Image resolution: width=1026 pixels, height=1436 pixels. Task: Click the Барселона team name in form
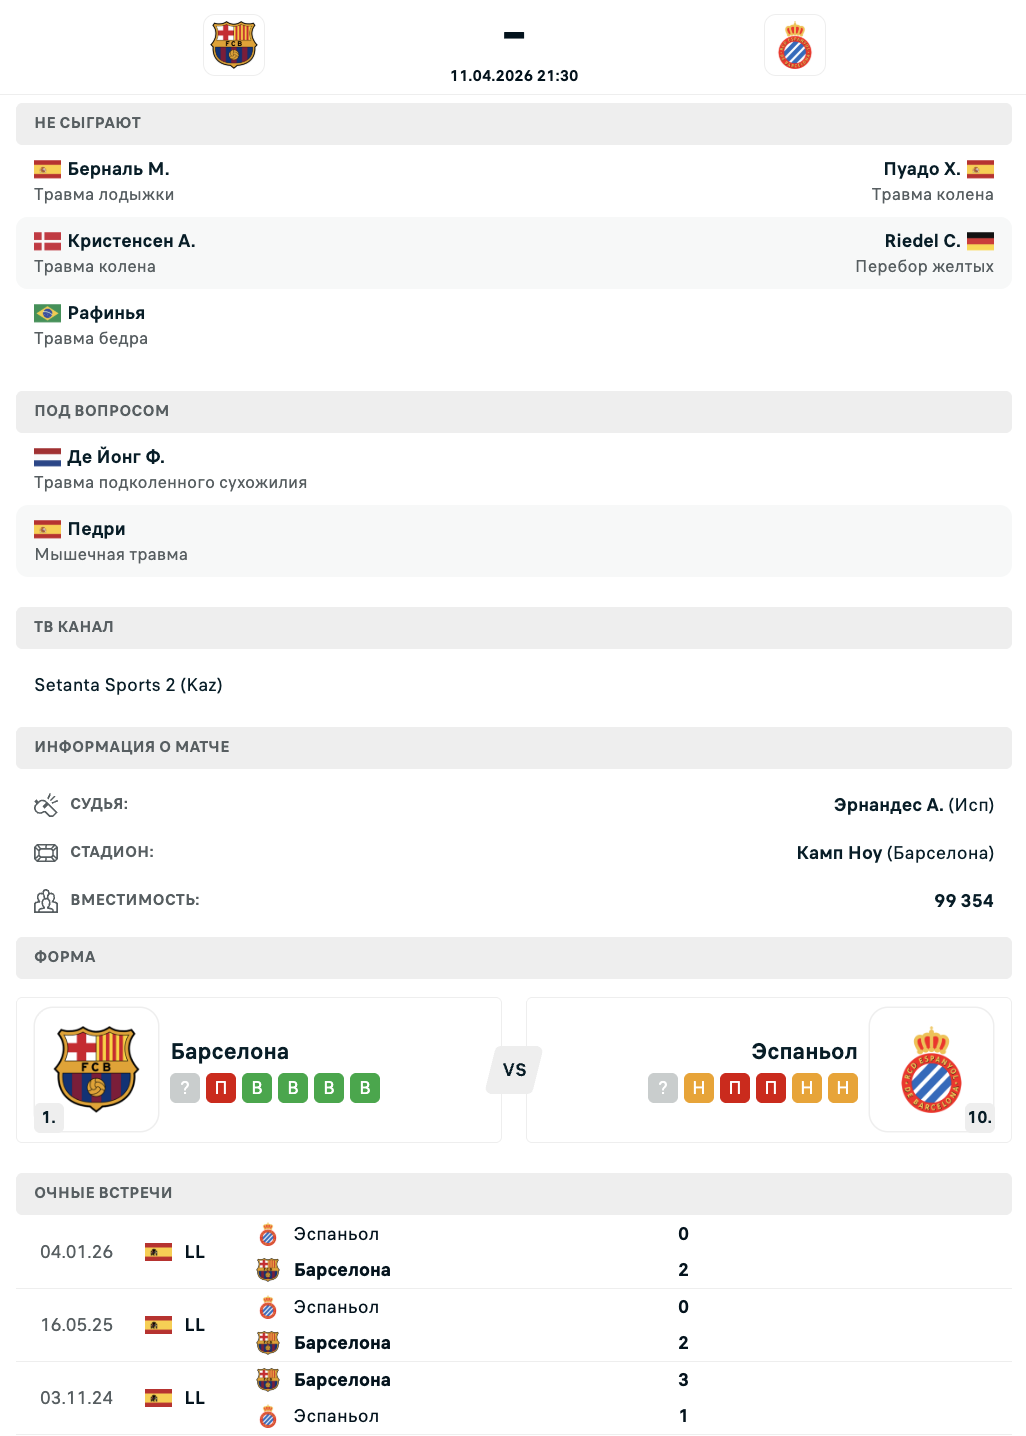[230, 1052]
